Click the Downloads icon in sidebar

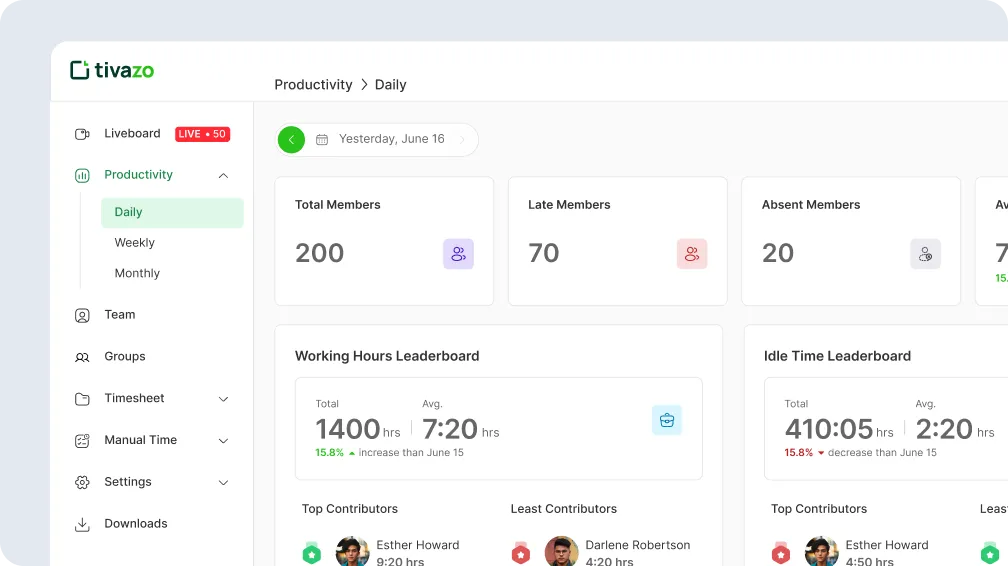click(x=82, y=524)
